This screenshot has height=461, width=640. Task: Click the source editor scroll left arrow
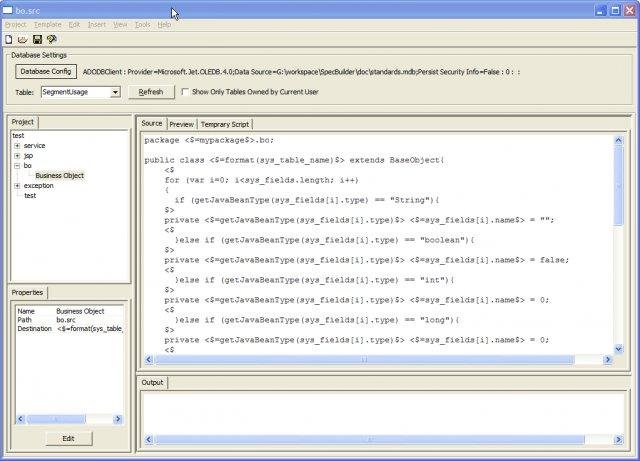[x=149, y=359]
